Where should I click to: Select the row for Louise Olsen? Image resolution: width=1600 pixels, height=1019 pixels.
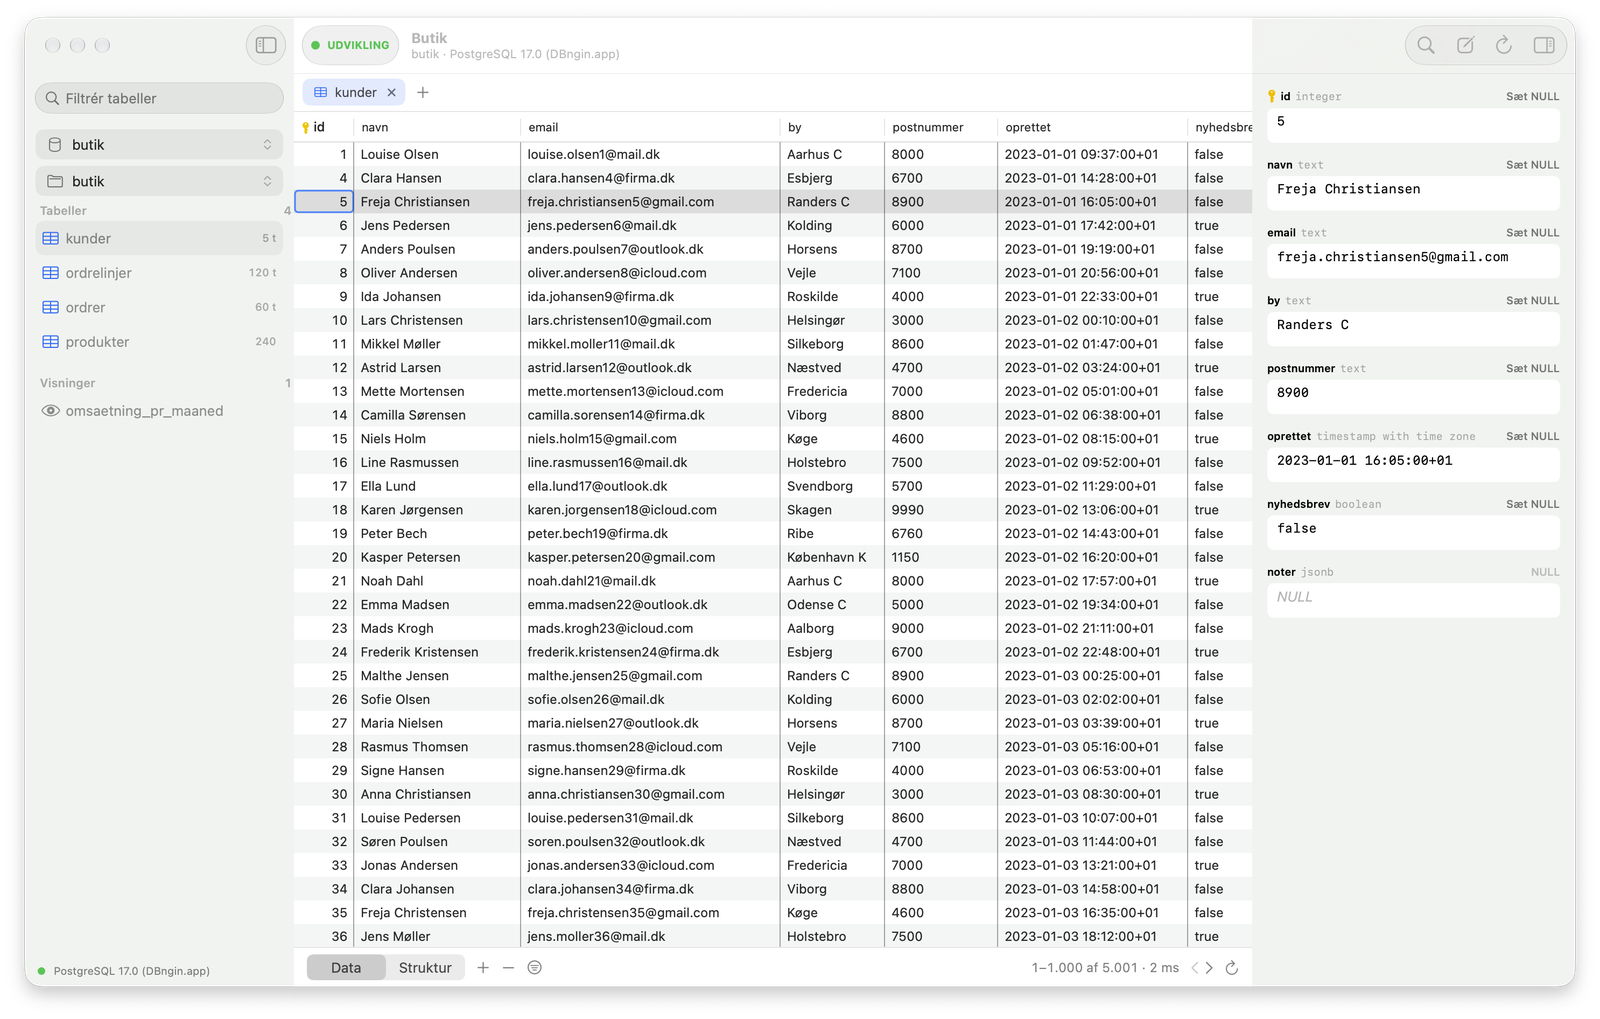click(772, 154)
